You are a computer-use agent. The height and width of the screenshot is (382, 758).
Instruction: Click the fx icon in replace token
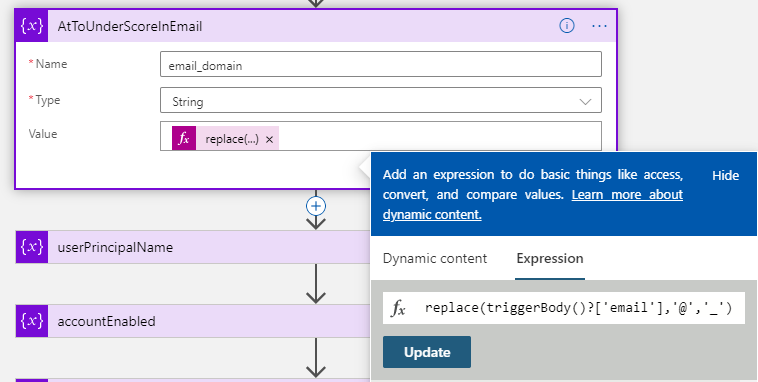tap(184, 139)
